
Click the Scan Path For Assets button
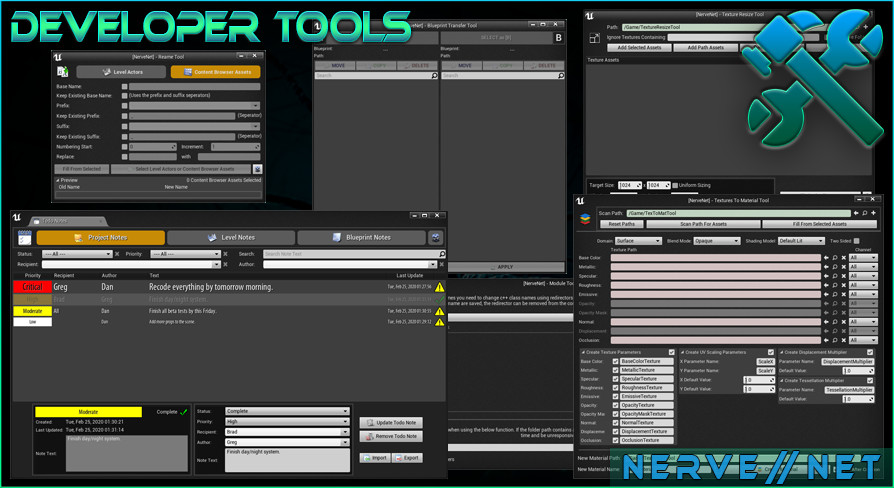click(704, 224)
